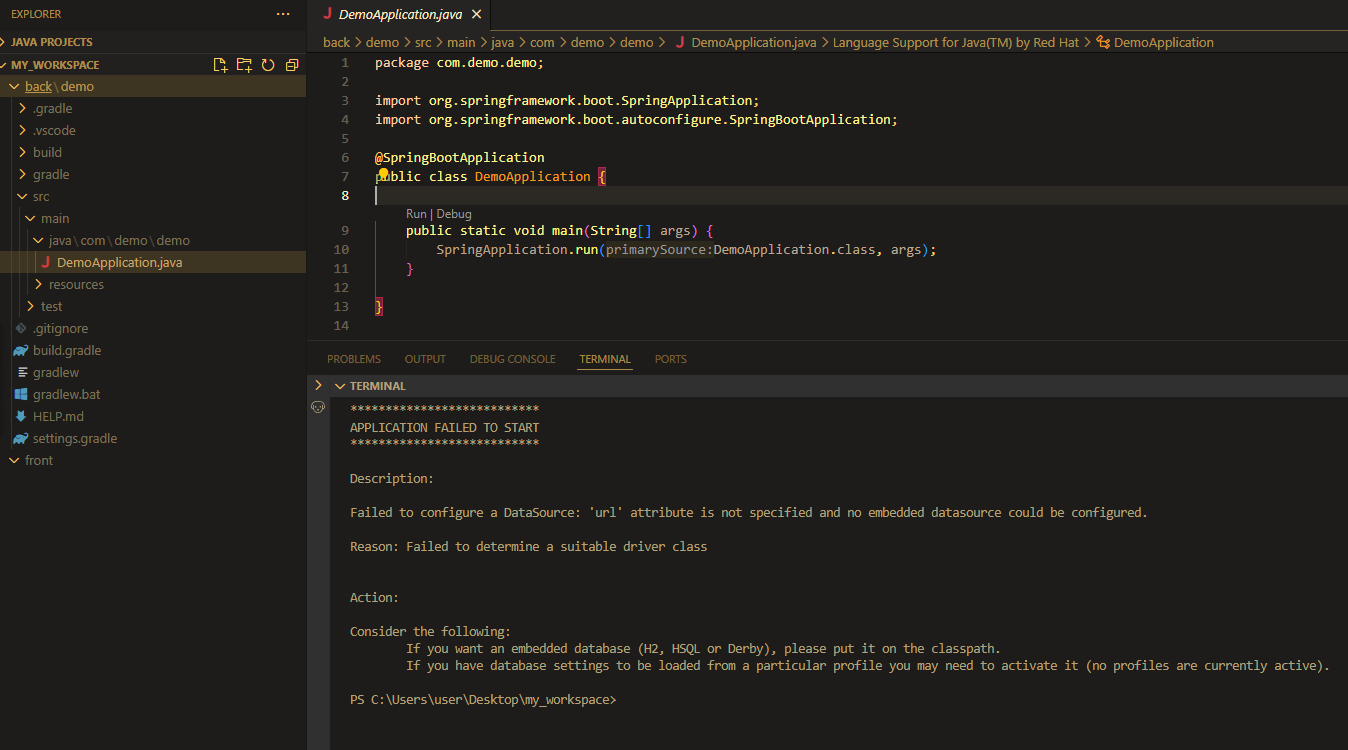Viewport: 1348px width, 750px height.
Task: Expand the resources folder
Action: [39, 285]
